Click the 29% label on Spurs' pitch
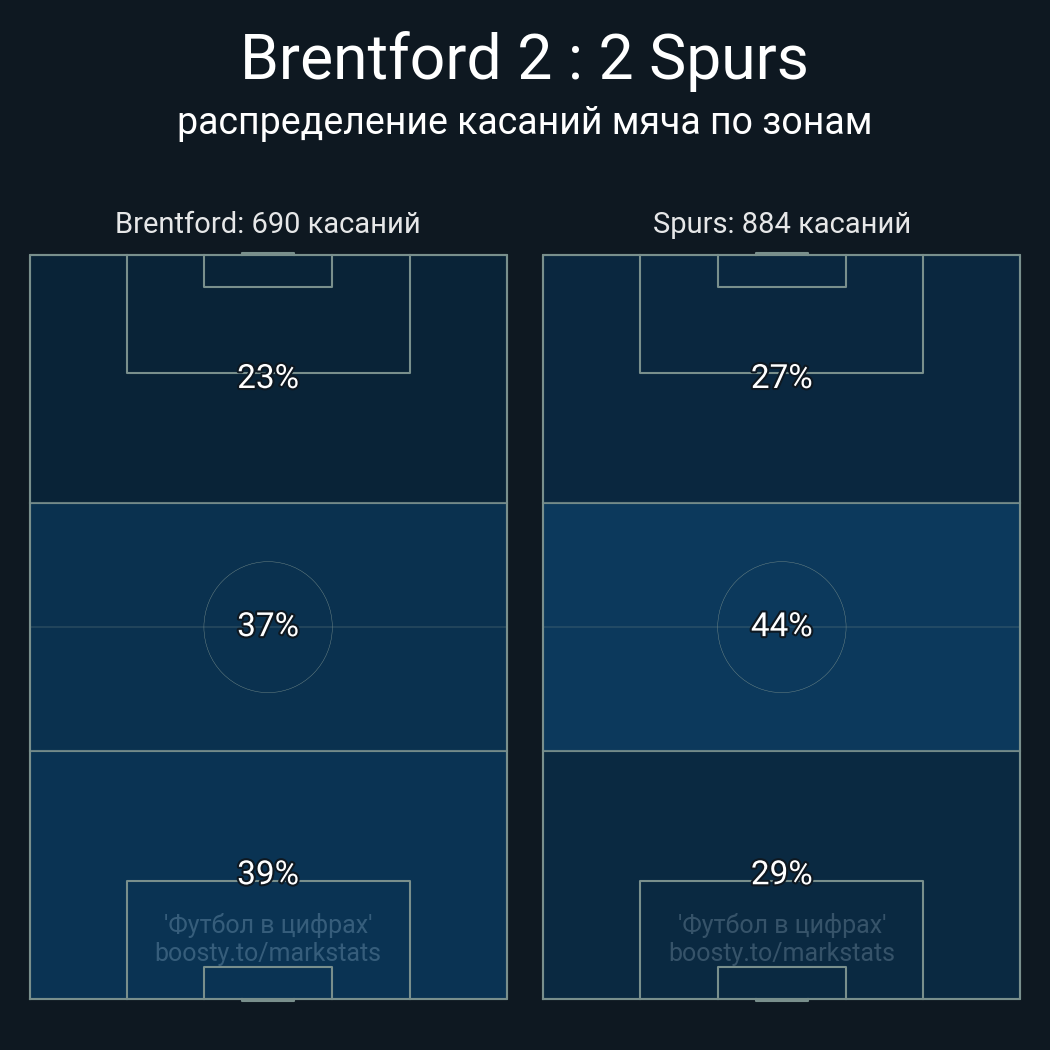1050x1050 pixels. (781, 873)
